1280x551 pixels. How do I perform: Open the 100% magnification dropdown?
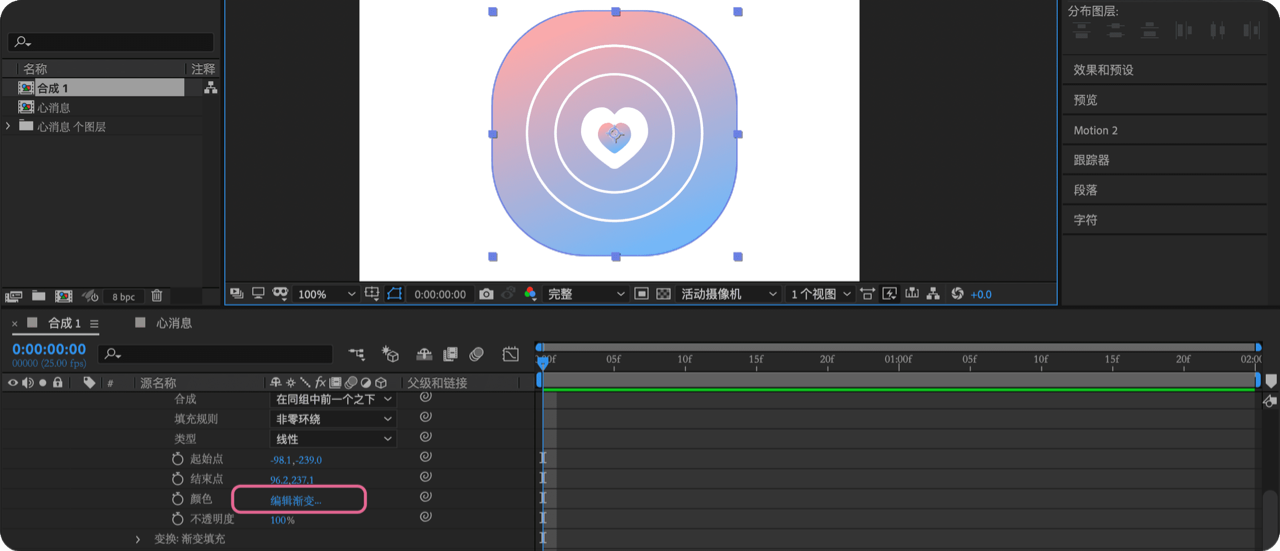click(x=327, y=294)
